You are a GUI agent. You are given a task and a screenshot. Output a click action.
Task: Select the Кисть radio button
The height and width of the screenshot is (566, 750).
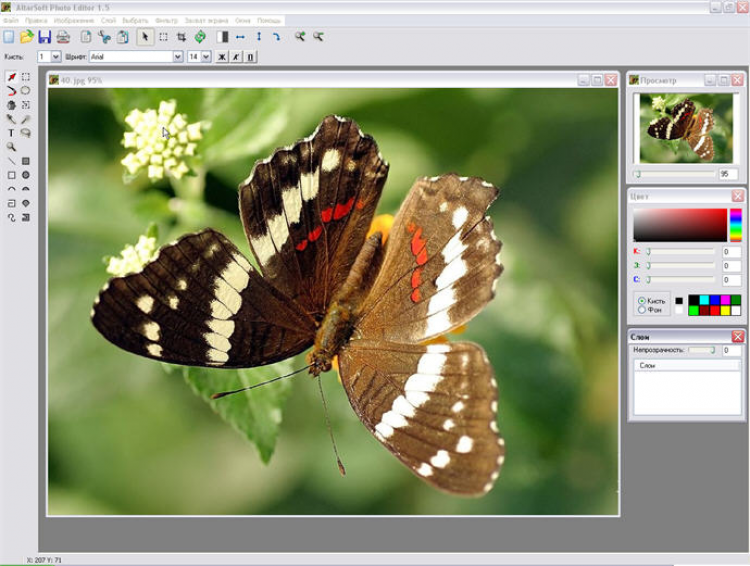[x=641, y=300]
